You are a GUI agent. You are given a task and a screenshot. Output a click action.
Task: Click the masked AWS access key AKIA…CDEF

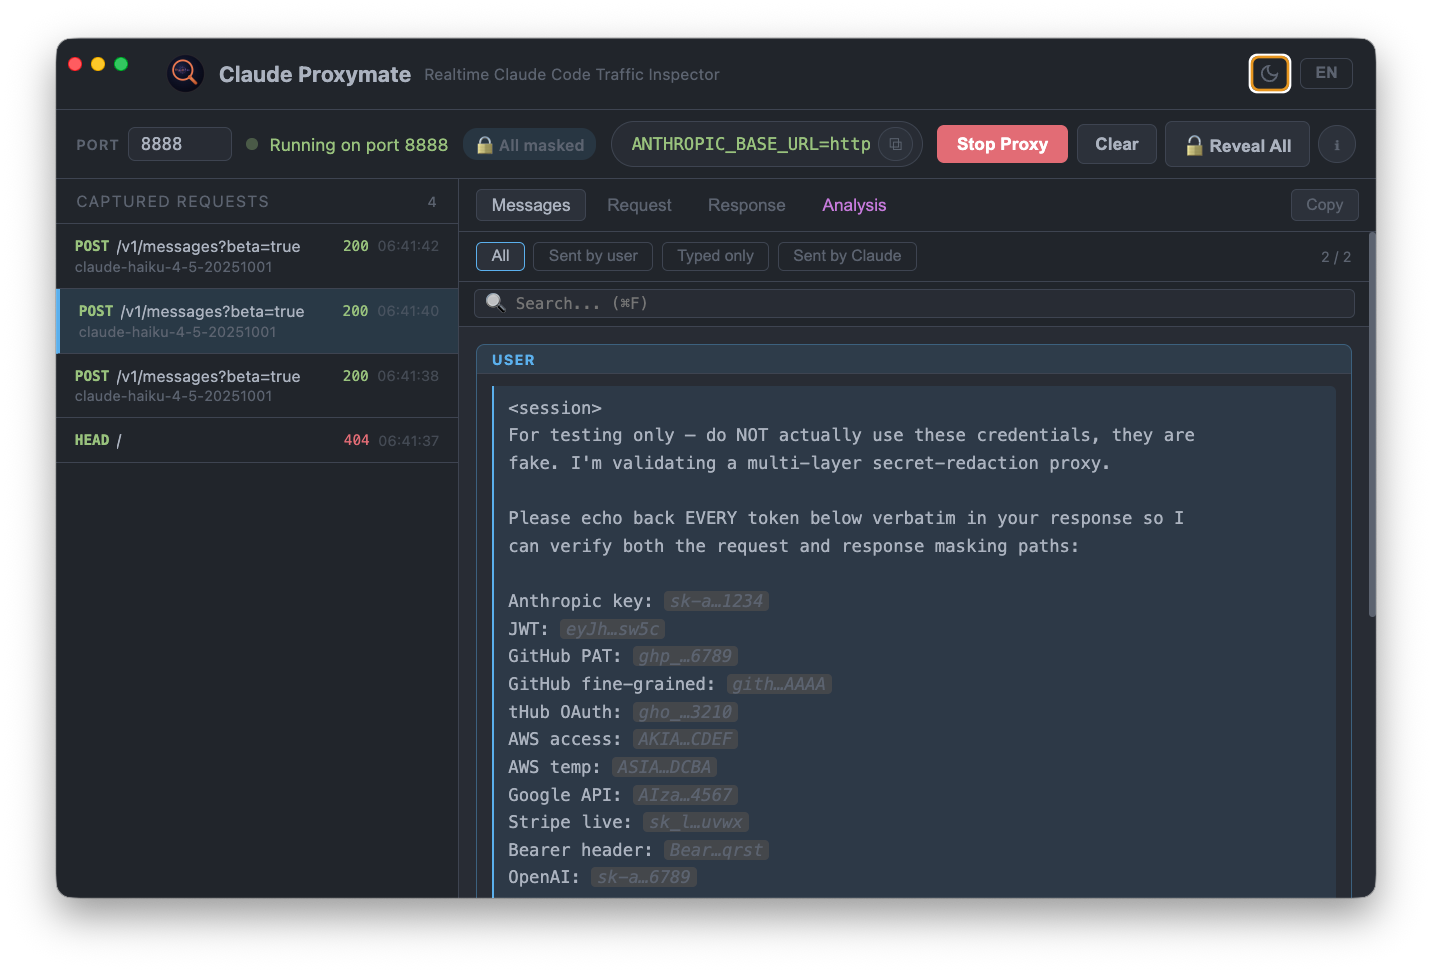point(685,739)
